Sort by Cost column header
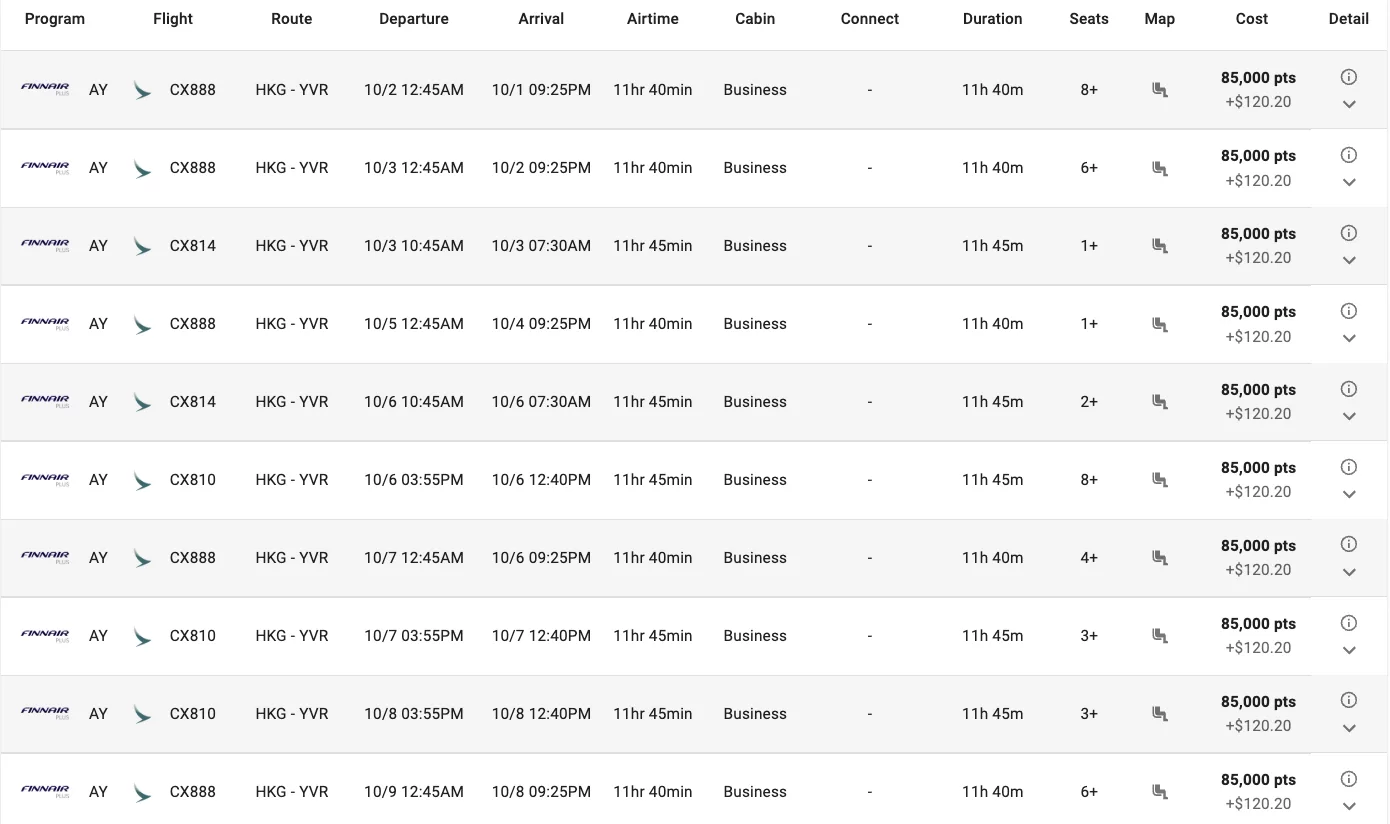This screenshot has width=1390, height=824. [x=1252, y=19]
